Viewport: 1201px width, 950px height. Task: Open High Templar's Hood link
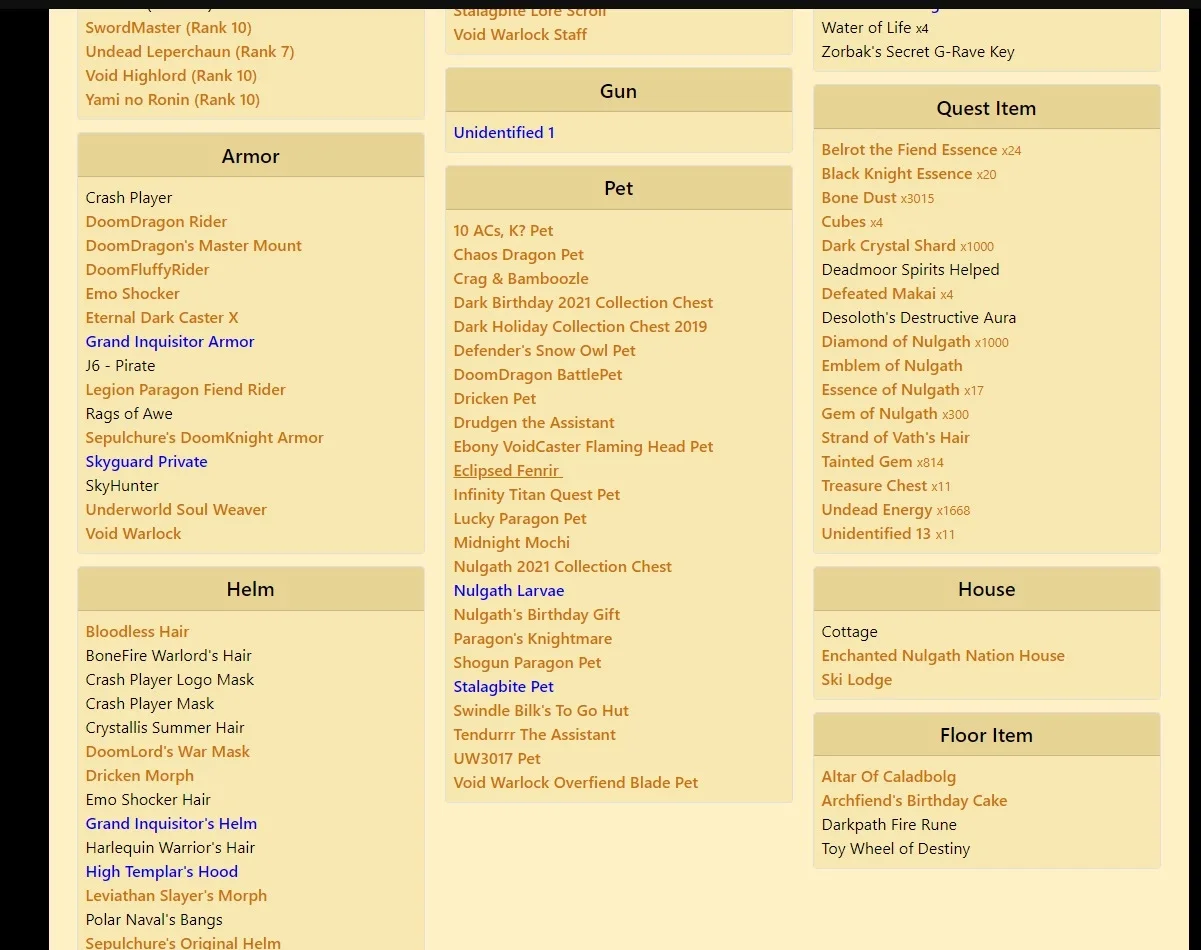tap(162, 872)
